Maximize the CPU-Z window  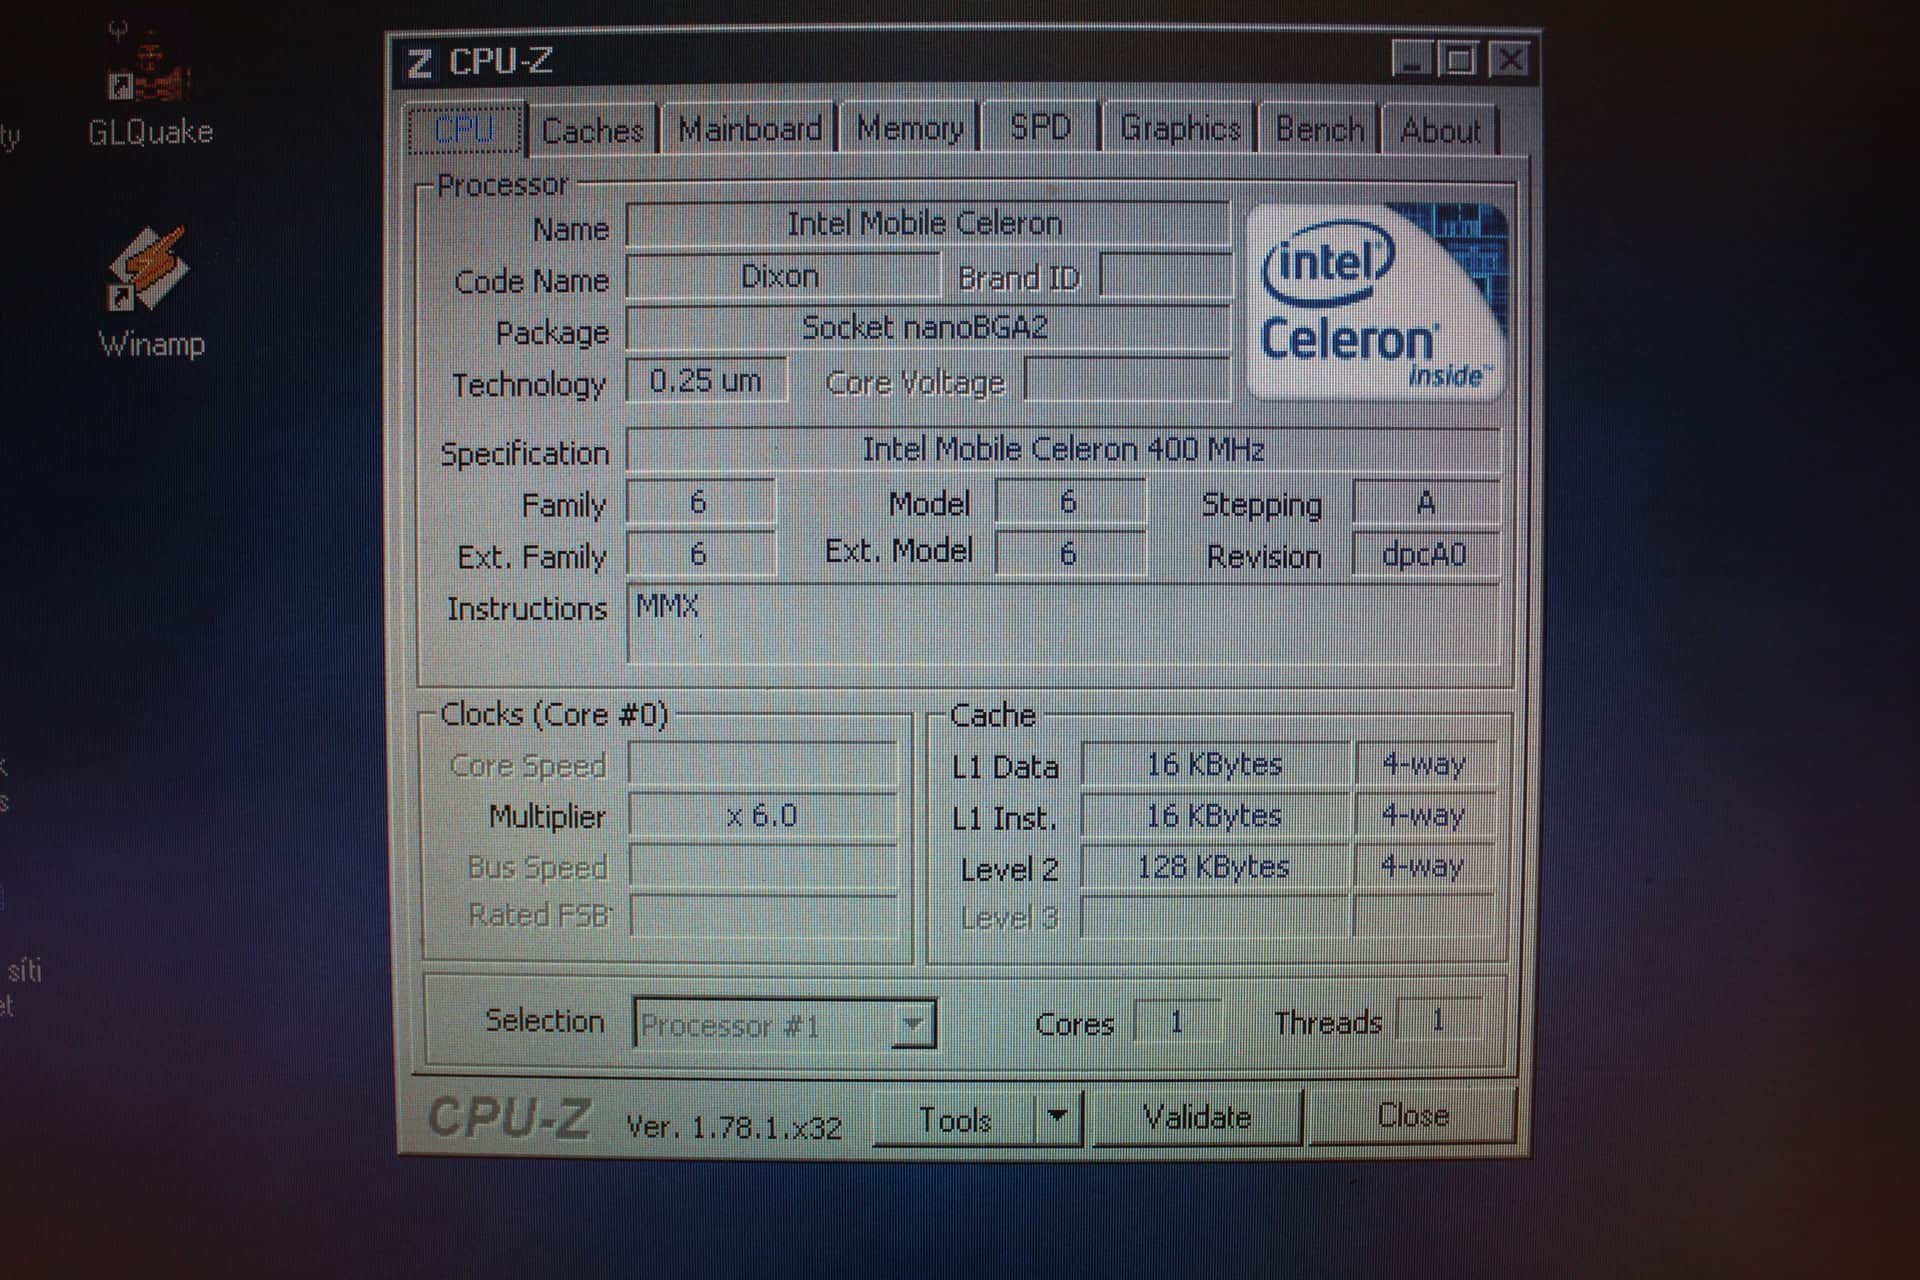(1459, 60)
